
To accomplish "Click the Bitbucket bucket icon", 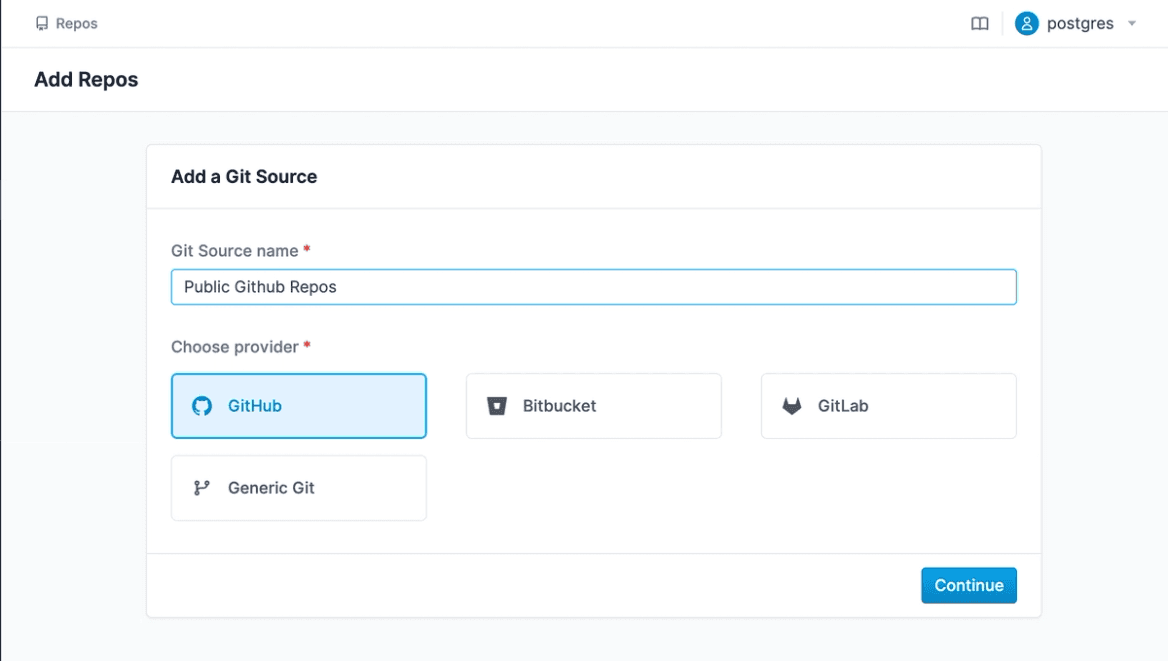I will (497, 405).
